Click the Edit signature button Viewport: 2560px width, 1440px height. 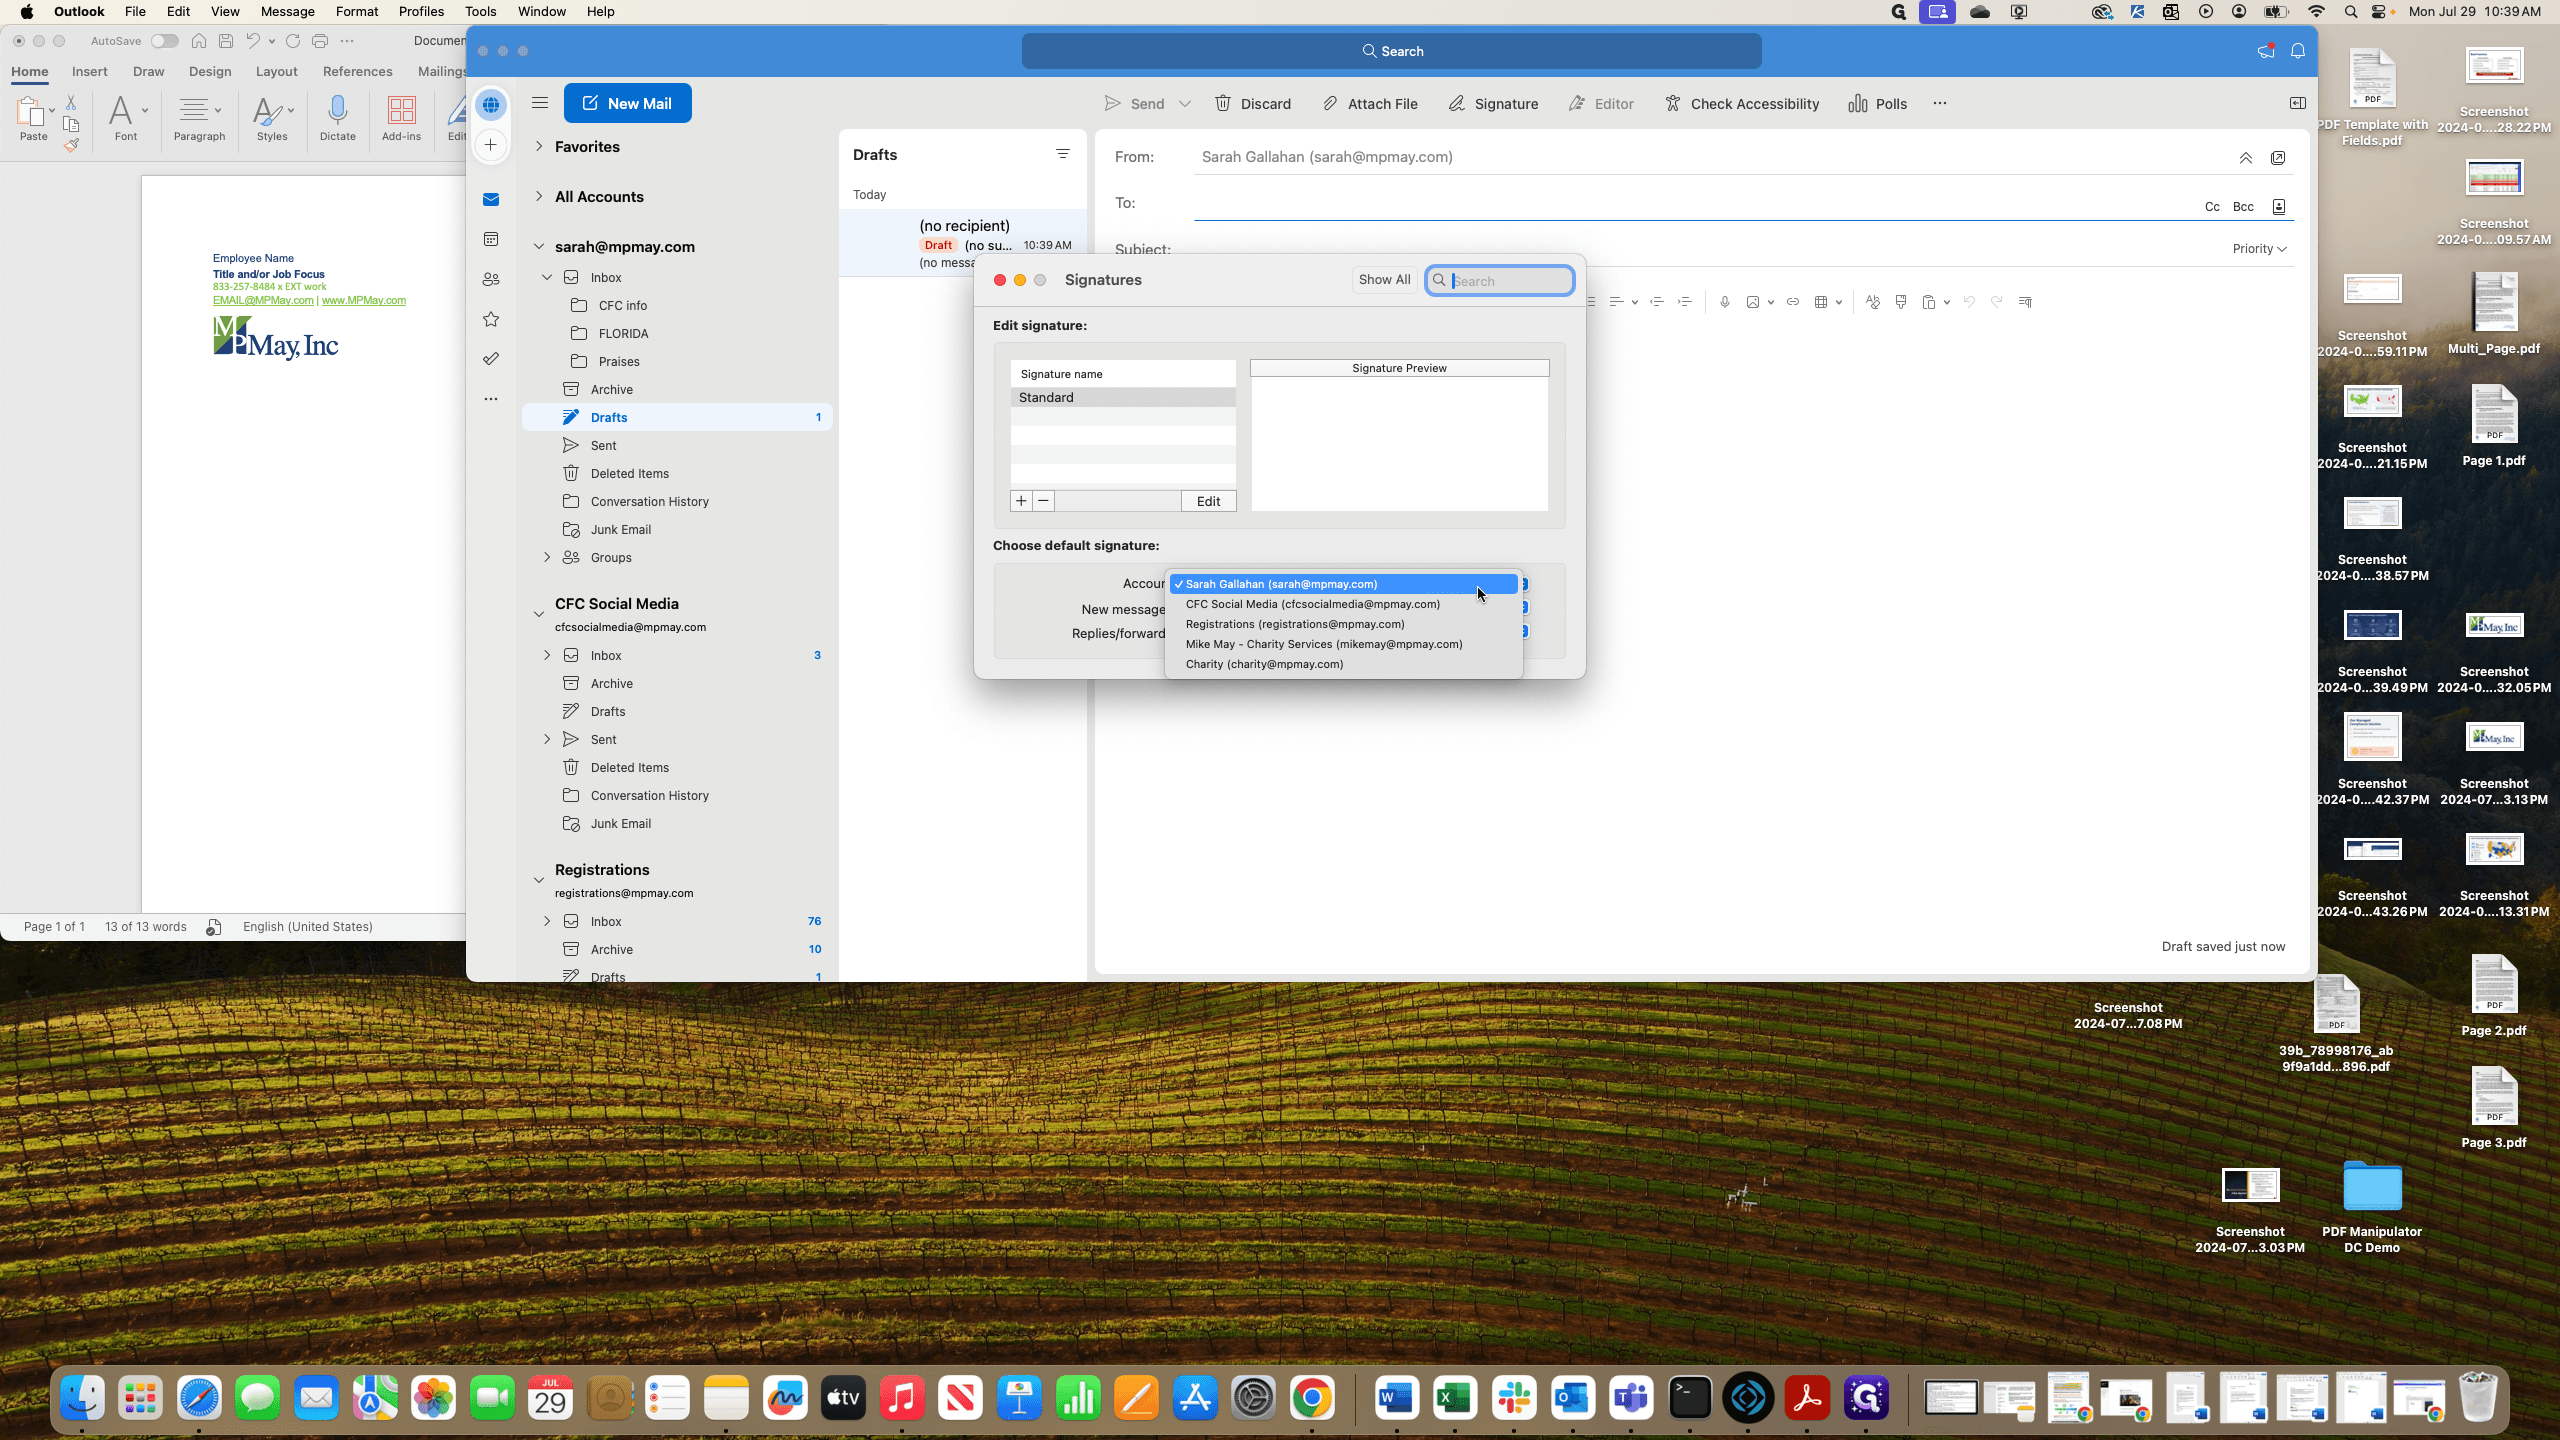[x=1208, y=501]
